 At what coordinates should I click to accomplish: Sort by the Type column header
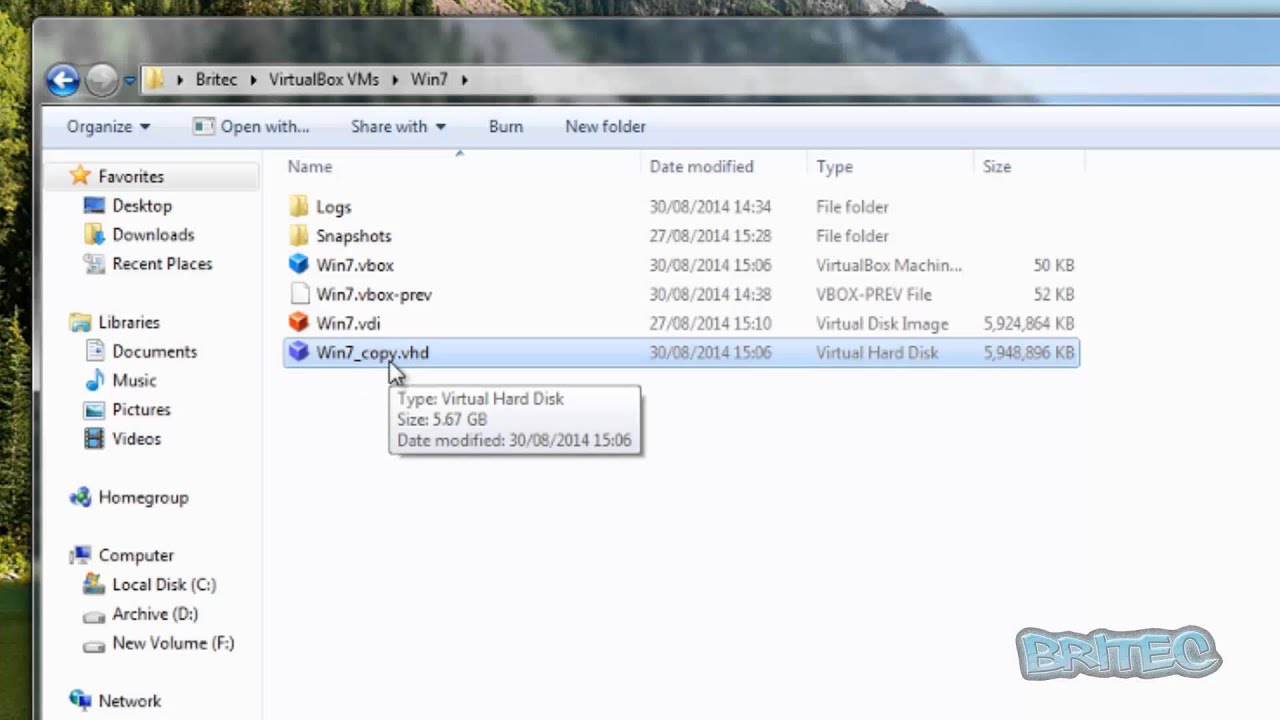pyautogui.click(x=834, y=167)
